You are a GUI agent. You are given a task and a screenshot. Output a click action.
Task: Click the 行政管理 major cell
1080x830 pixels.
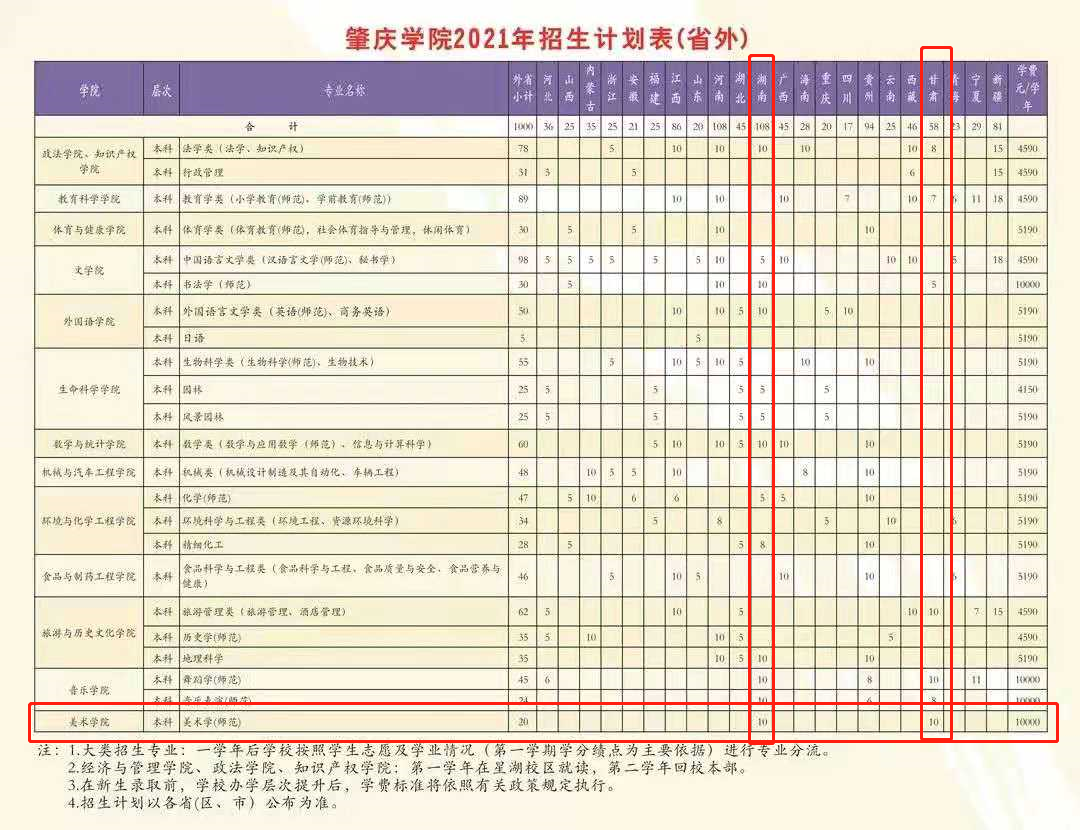point(203,173)
